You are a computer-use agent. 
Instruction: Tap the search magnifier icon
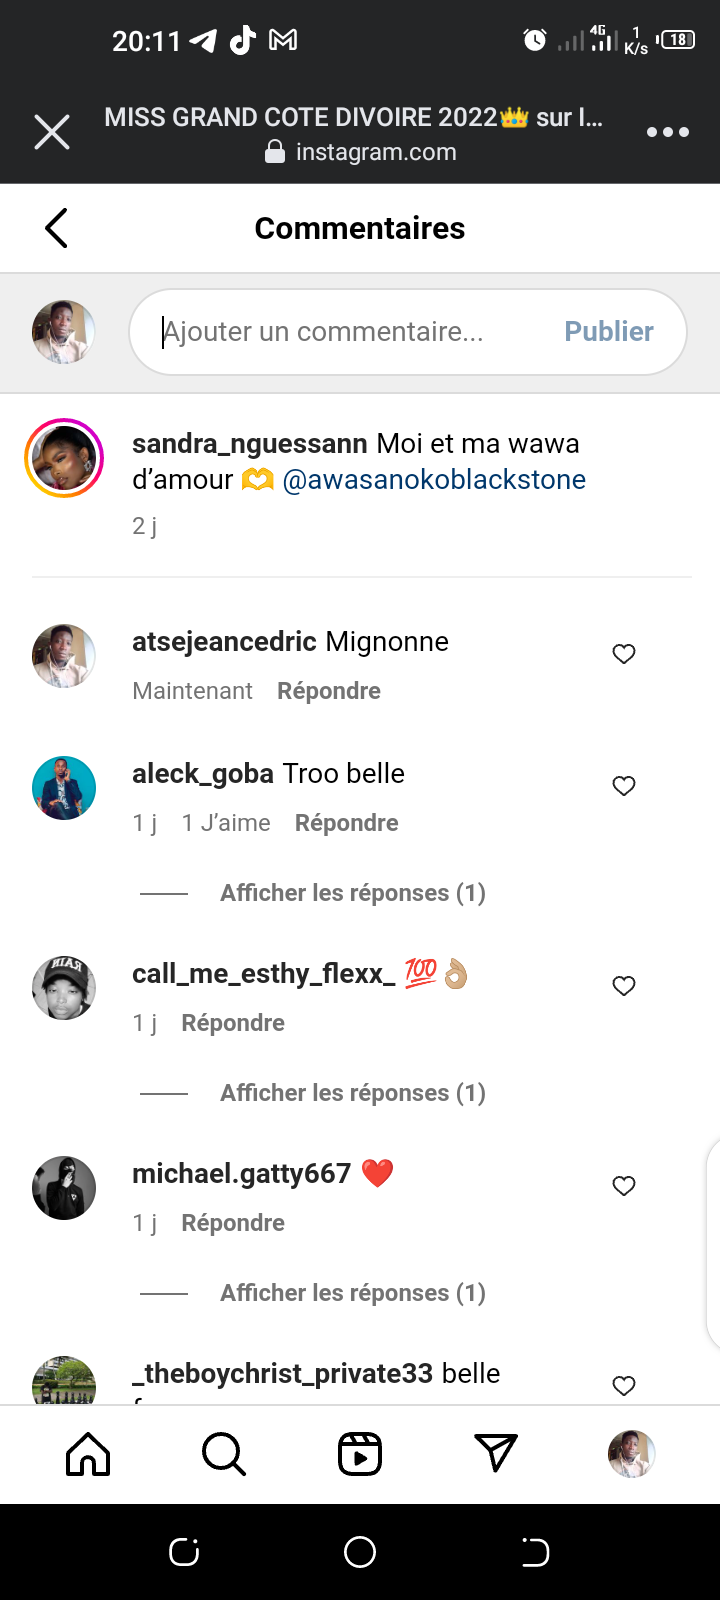click(x=223, y=1454)
